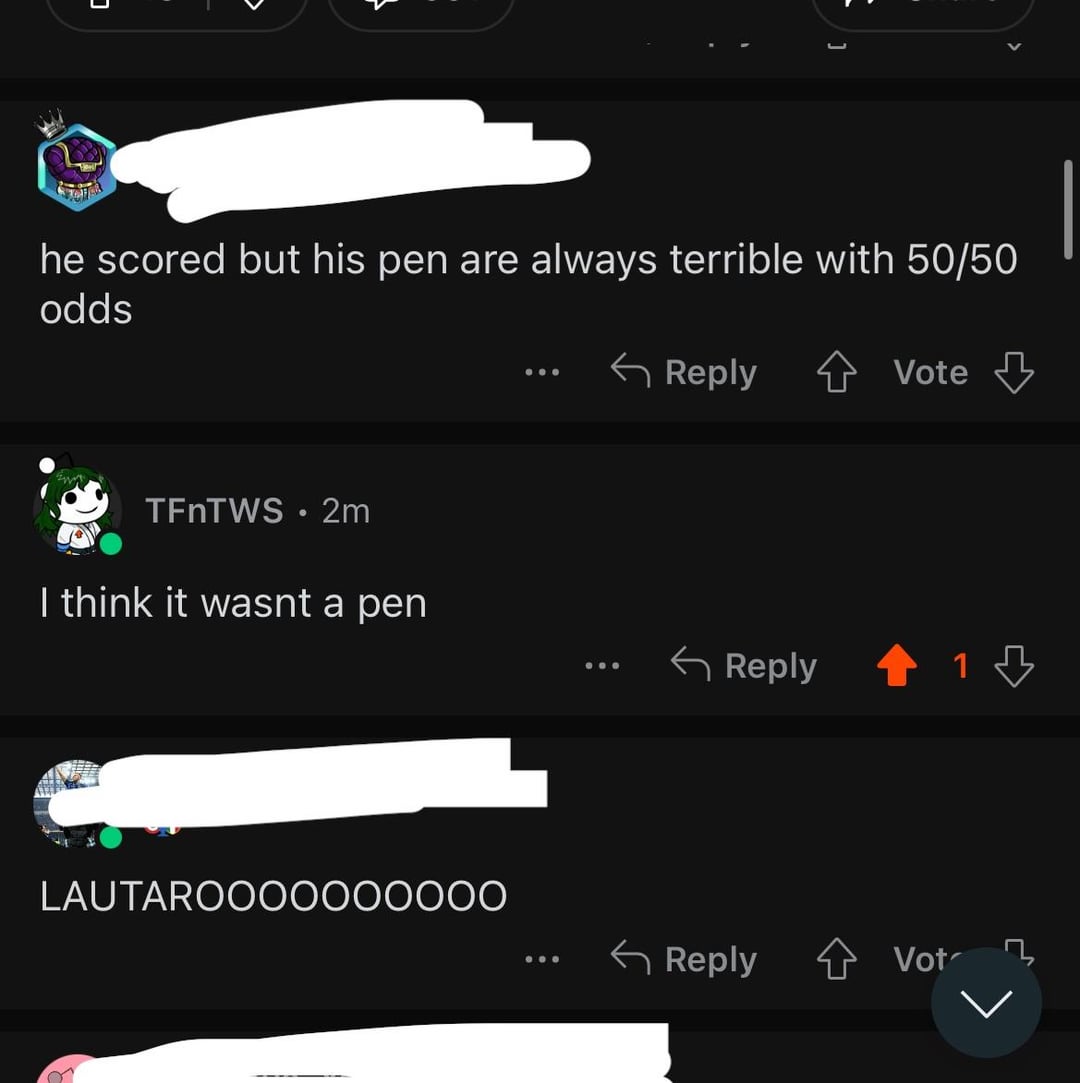The width and height of the screenshot is (1080, 1083).
Task: Tap the 'Vote' label on first comment
Action: 930,372
